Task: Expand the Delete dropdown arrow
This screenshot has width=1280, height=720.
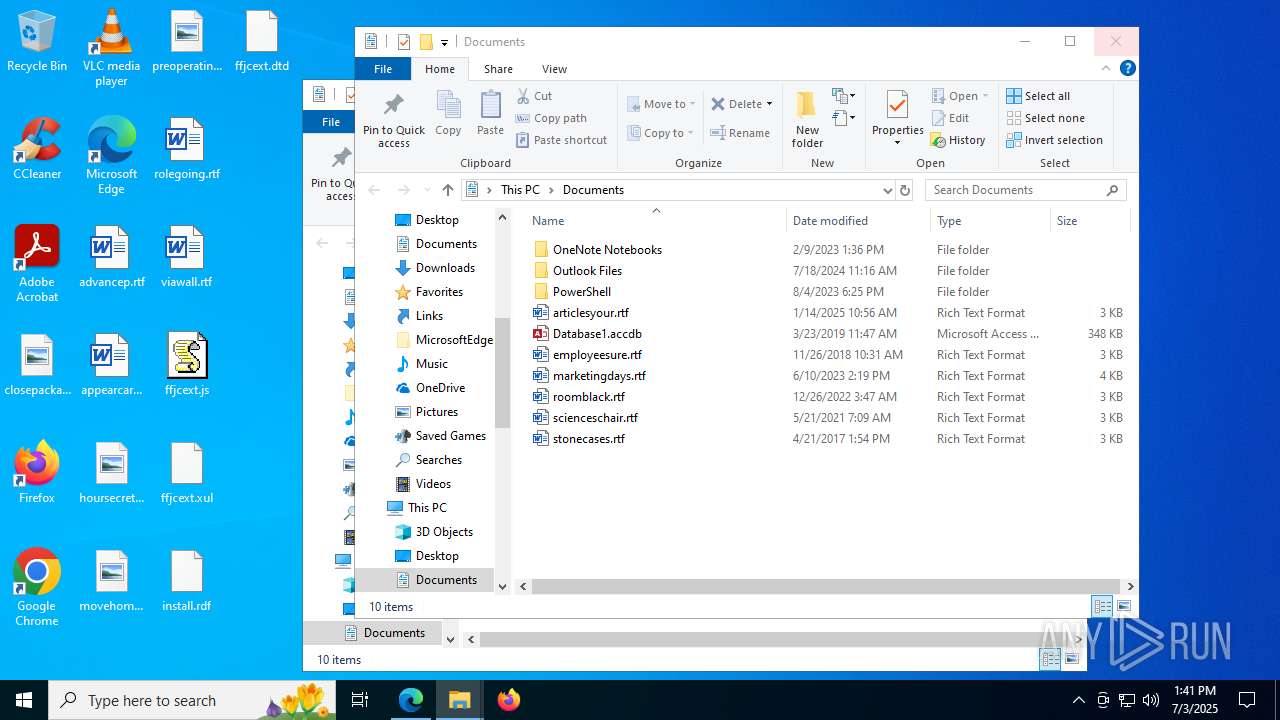Action: pos(769,104)
